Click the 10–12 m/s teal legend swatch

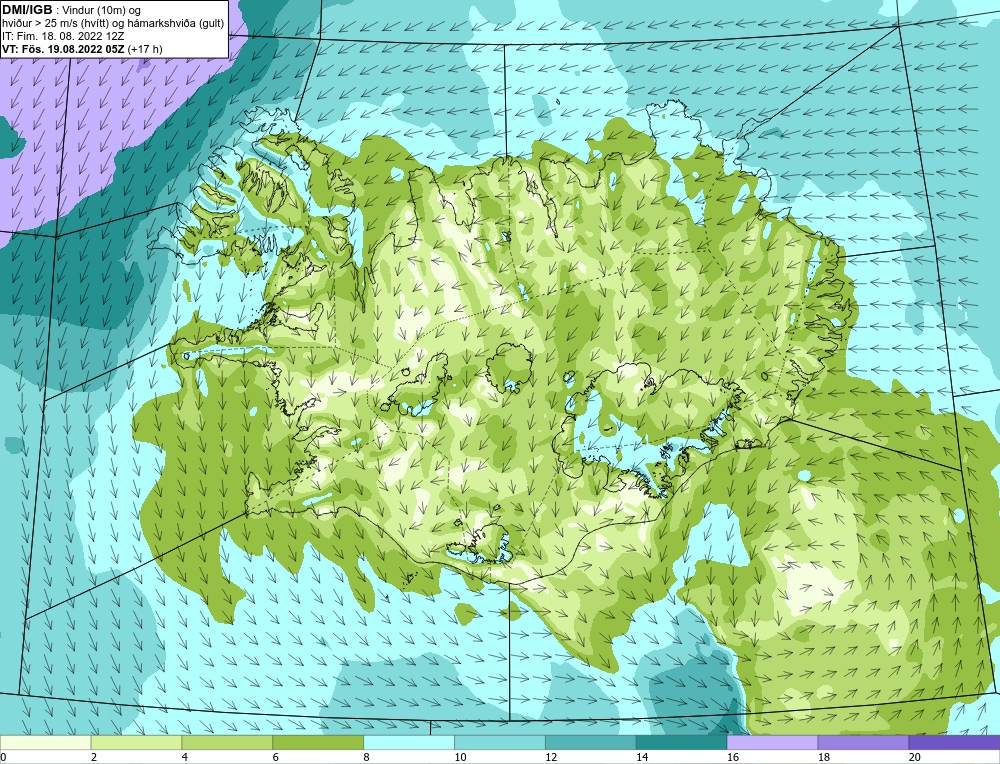click(500, 742)
